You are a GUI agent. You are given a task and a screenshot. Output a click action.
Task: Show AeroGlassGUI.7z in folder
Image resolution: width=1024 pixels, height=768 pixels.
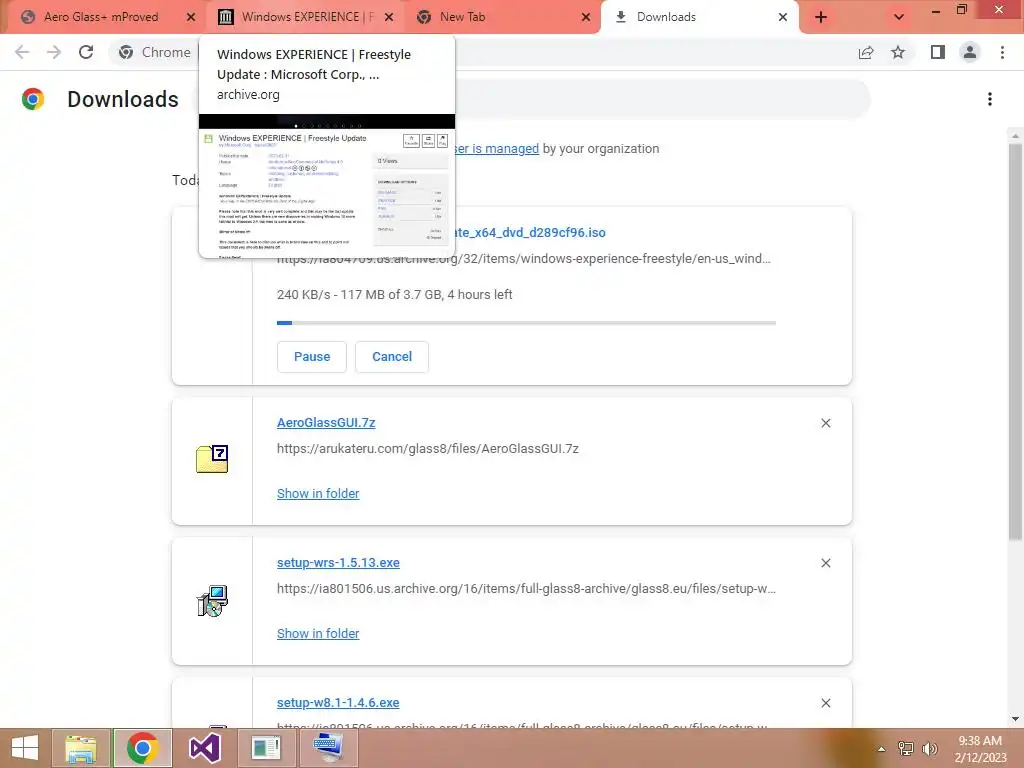pos(318,494)
